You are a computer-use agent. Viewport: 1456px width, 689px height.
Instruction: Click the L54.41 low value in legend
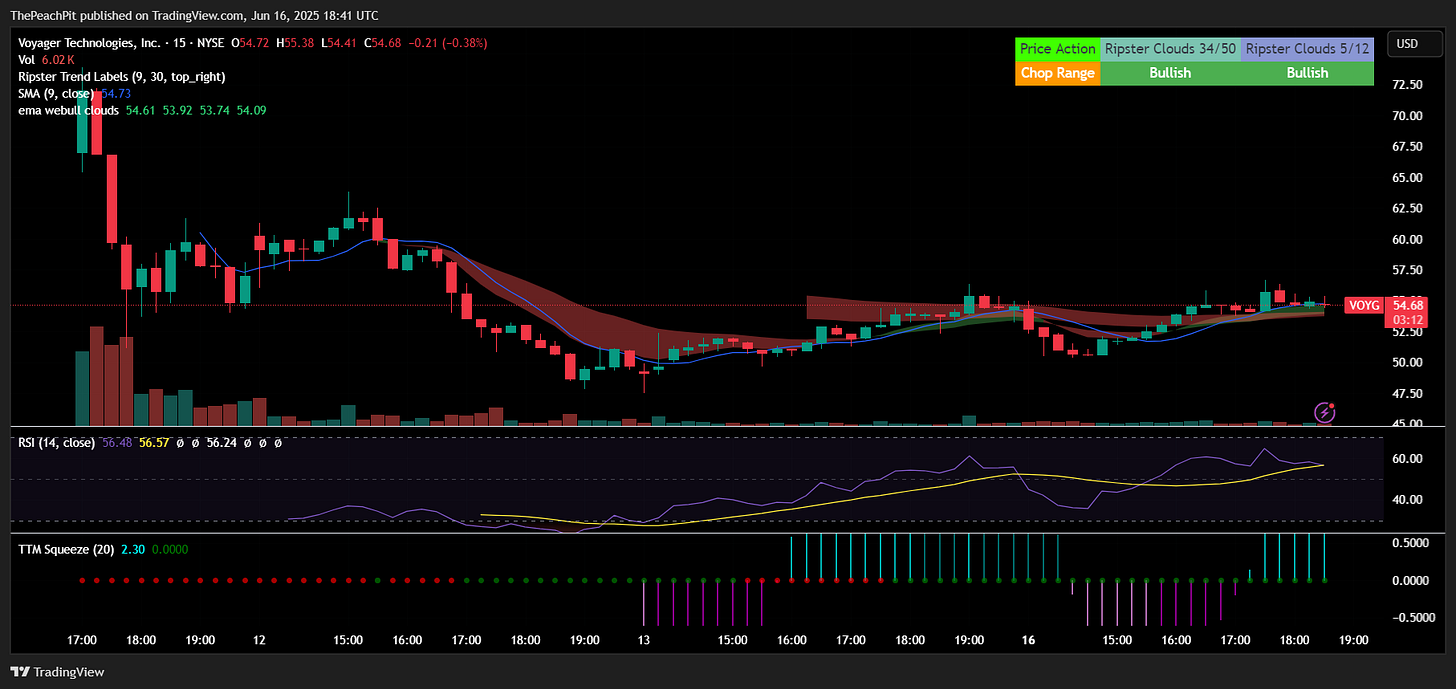point(341,43)
